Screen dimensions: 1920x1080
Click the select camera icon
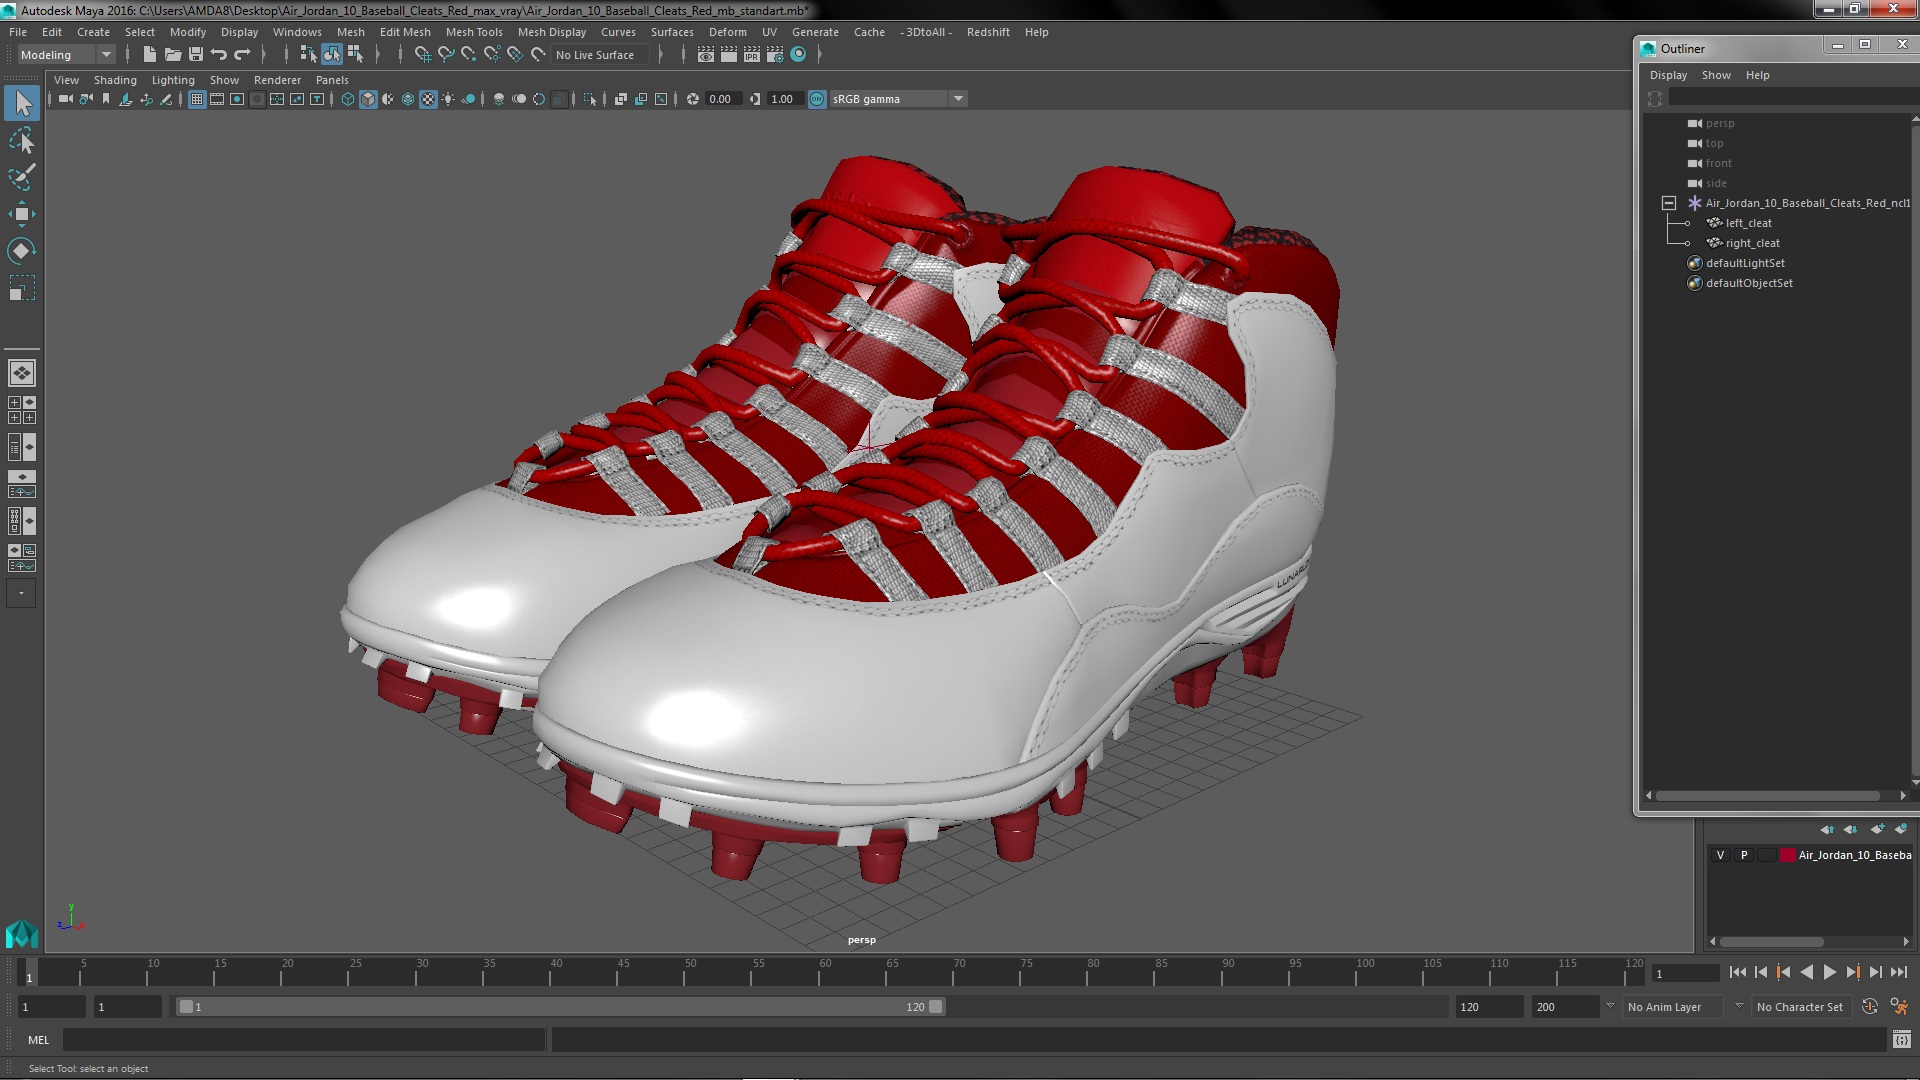pos(66,99)
